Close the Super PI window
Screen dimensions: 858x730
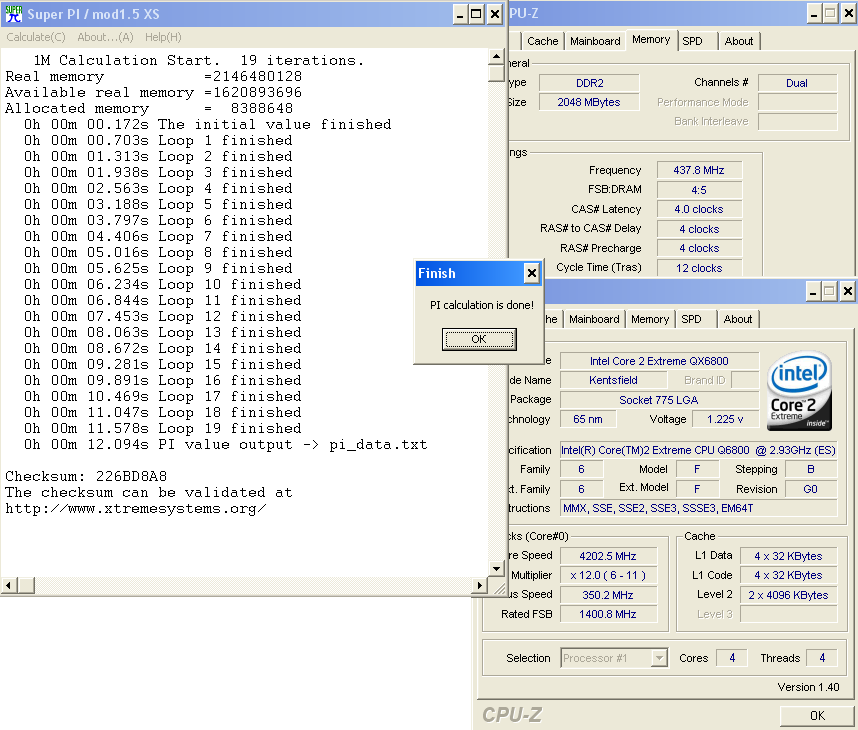pos(495,14)
